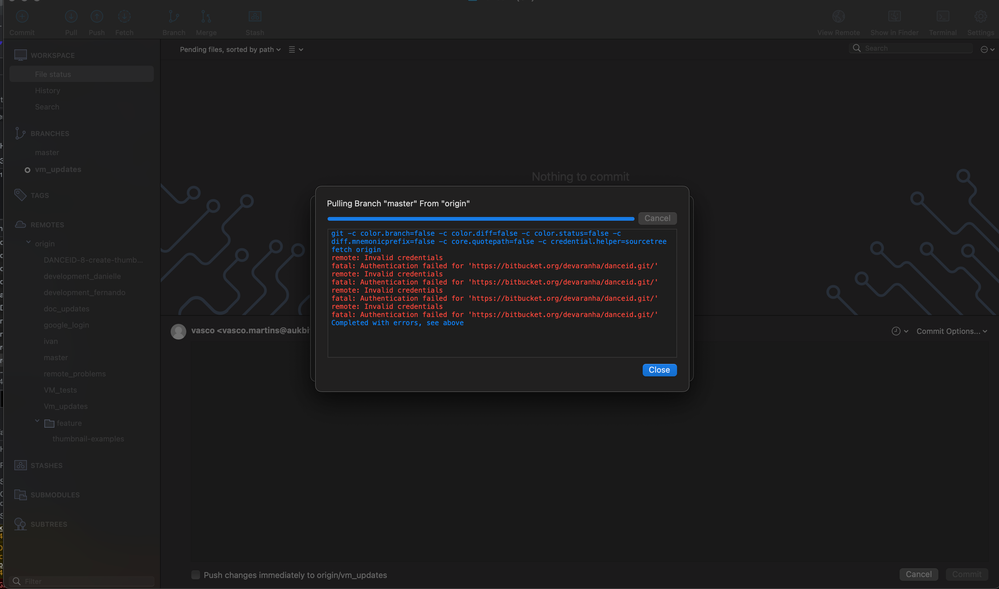Viewport: 999px width, 589px height.
Task: Select the local master branch
Action: (47, 152)
